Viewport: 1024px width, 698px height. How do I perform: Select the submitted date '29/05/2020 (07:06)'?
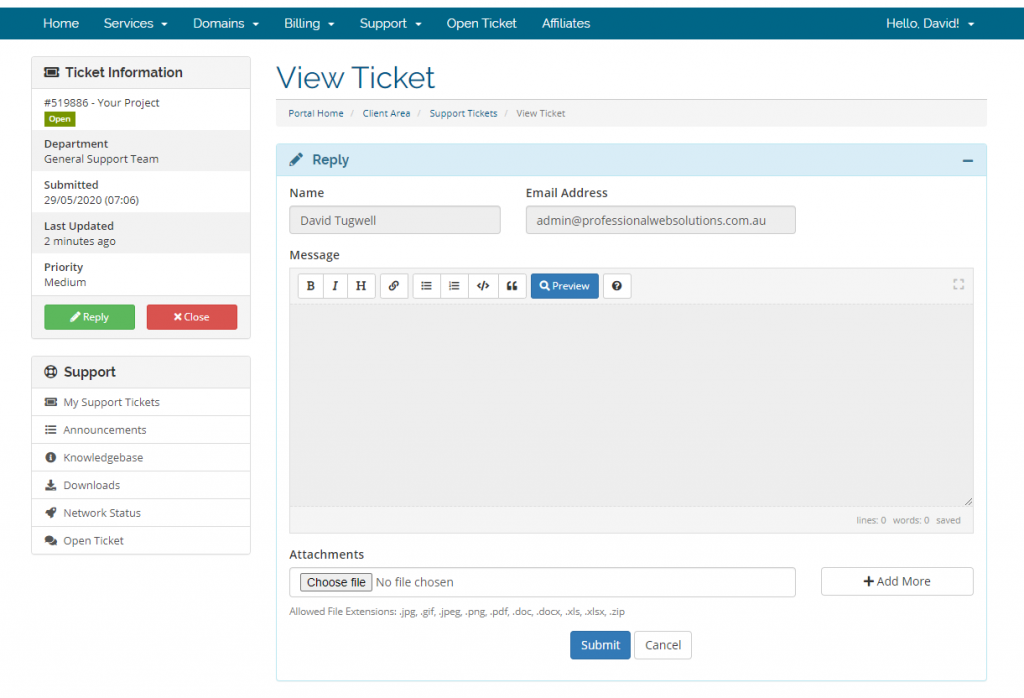point(91,200)
